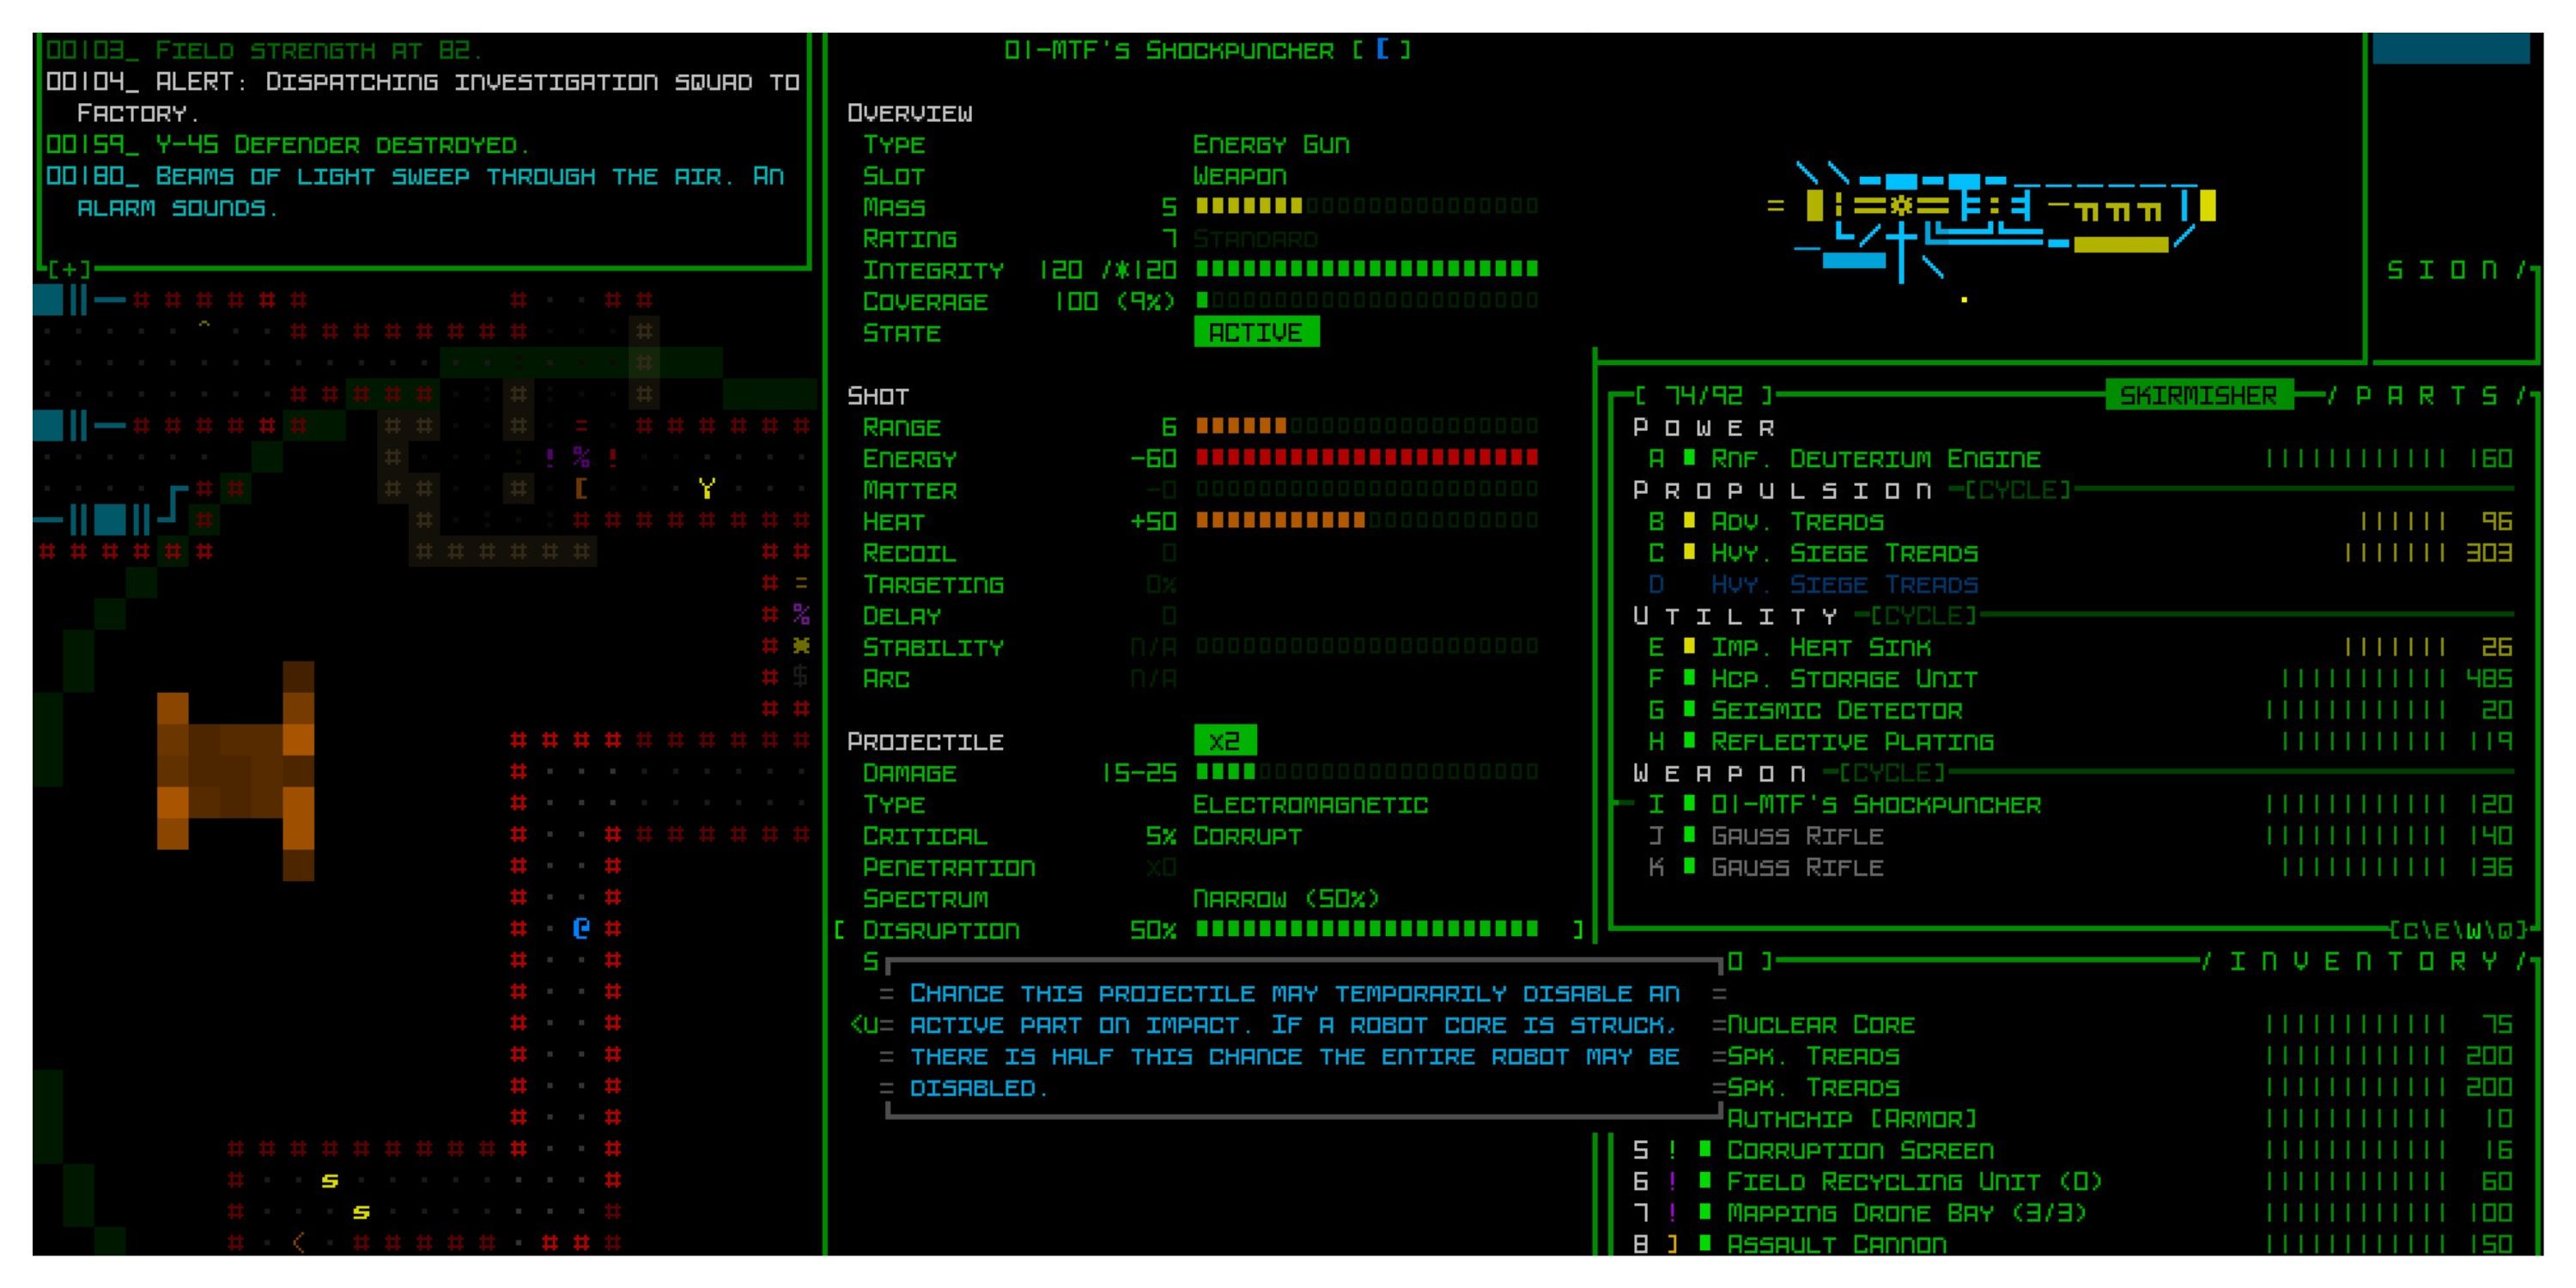Click the Integrity green bar

click(x=1367, y=269)
